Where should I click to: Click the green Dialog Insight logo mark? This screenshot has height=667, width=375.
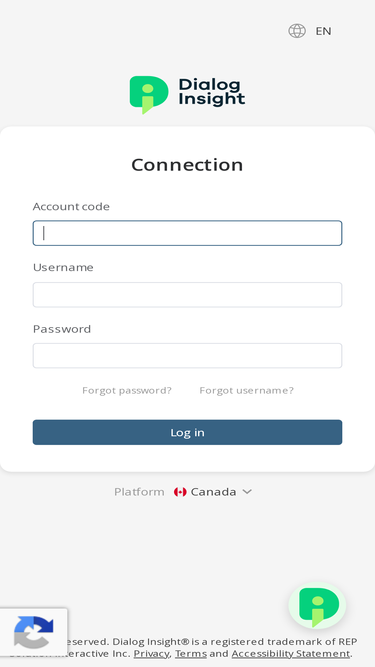click(148, 95)
